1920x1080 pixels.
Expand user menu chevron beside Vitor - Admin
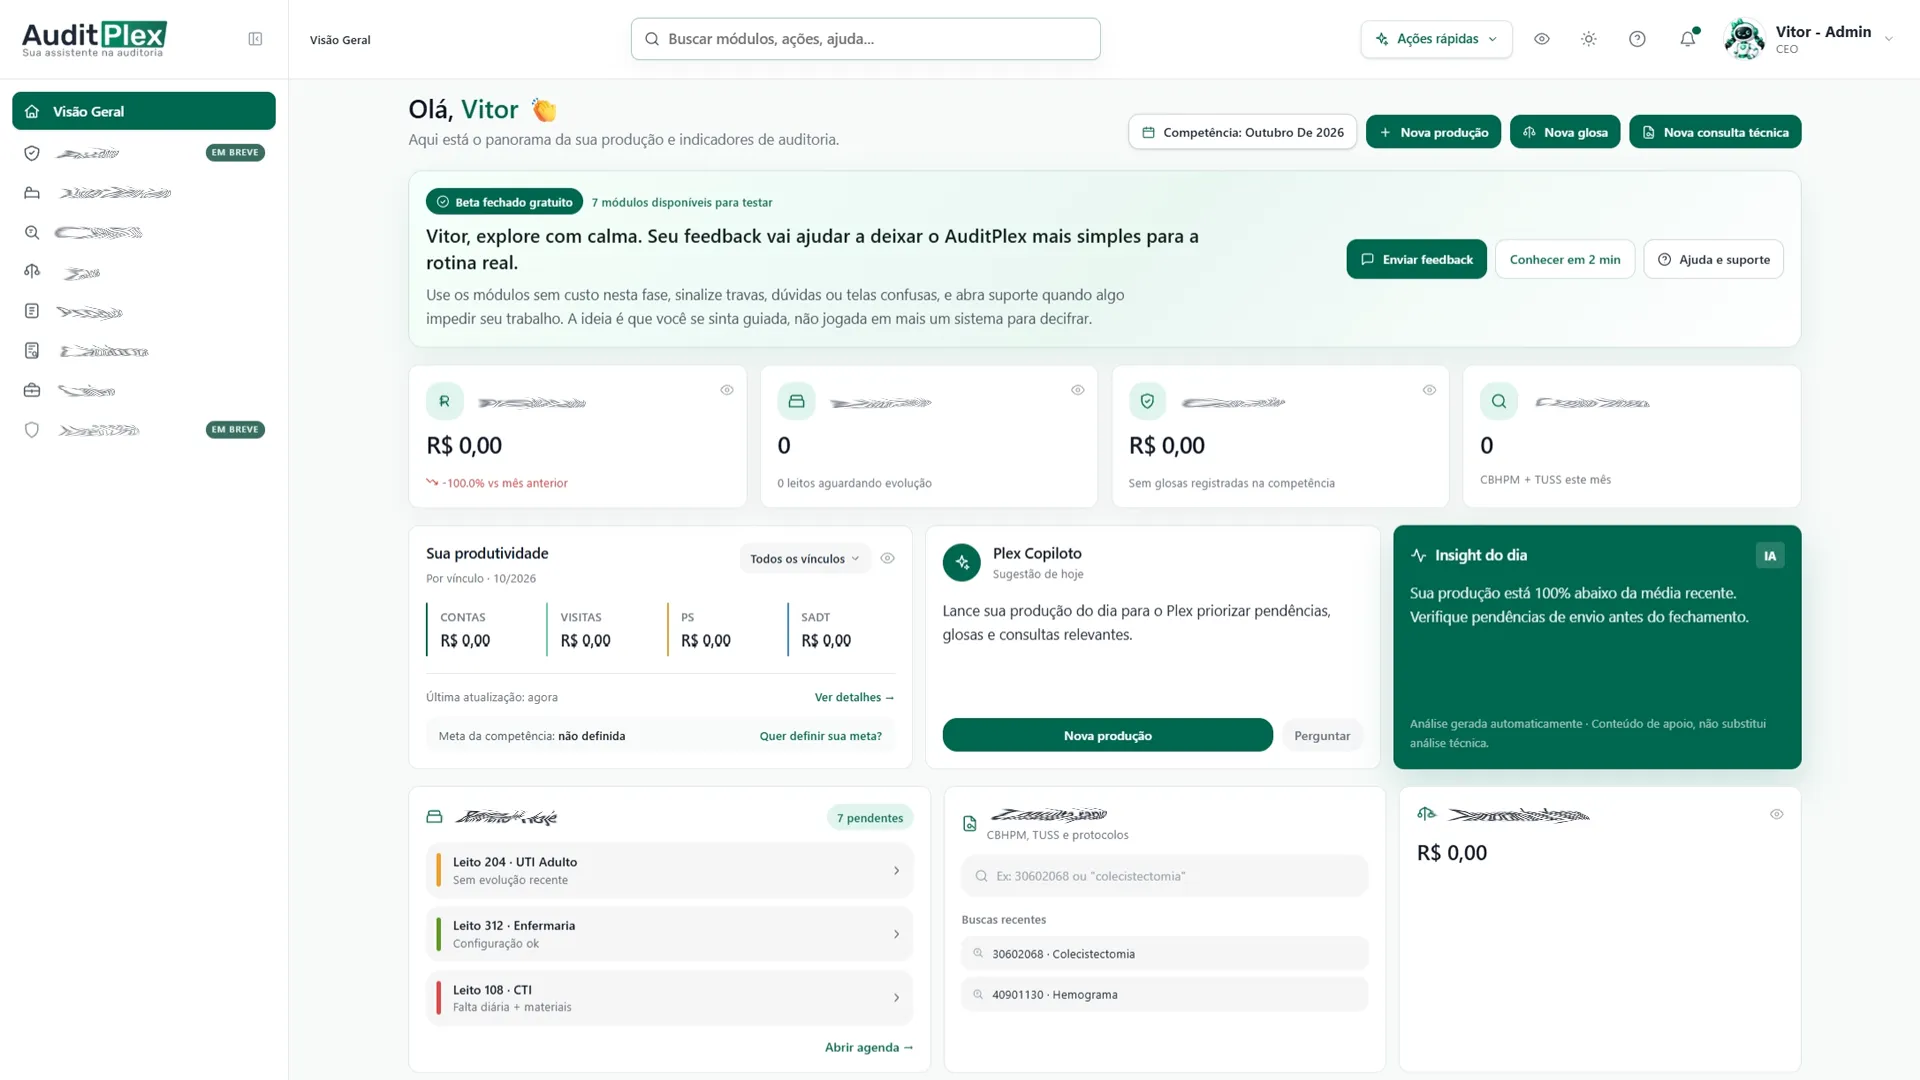tap(1889, 39)
